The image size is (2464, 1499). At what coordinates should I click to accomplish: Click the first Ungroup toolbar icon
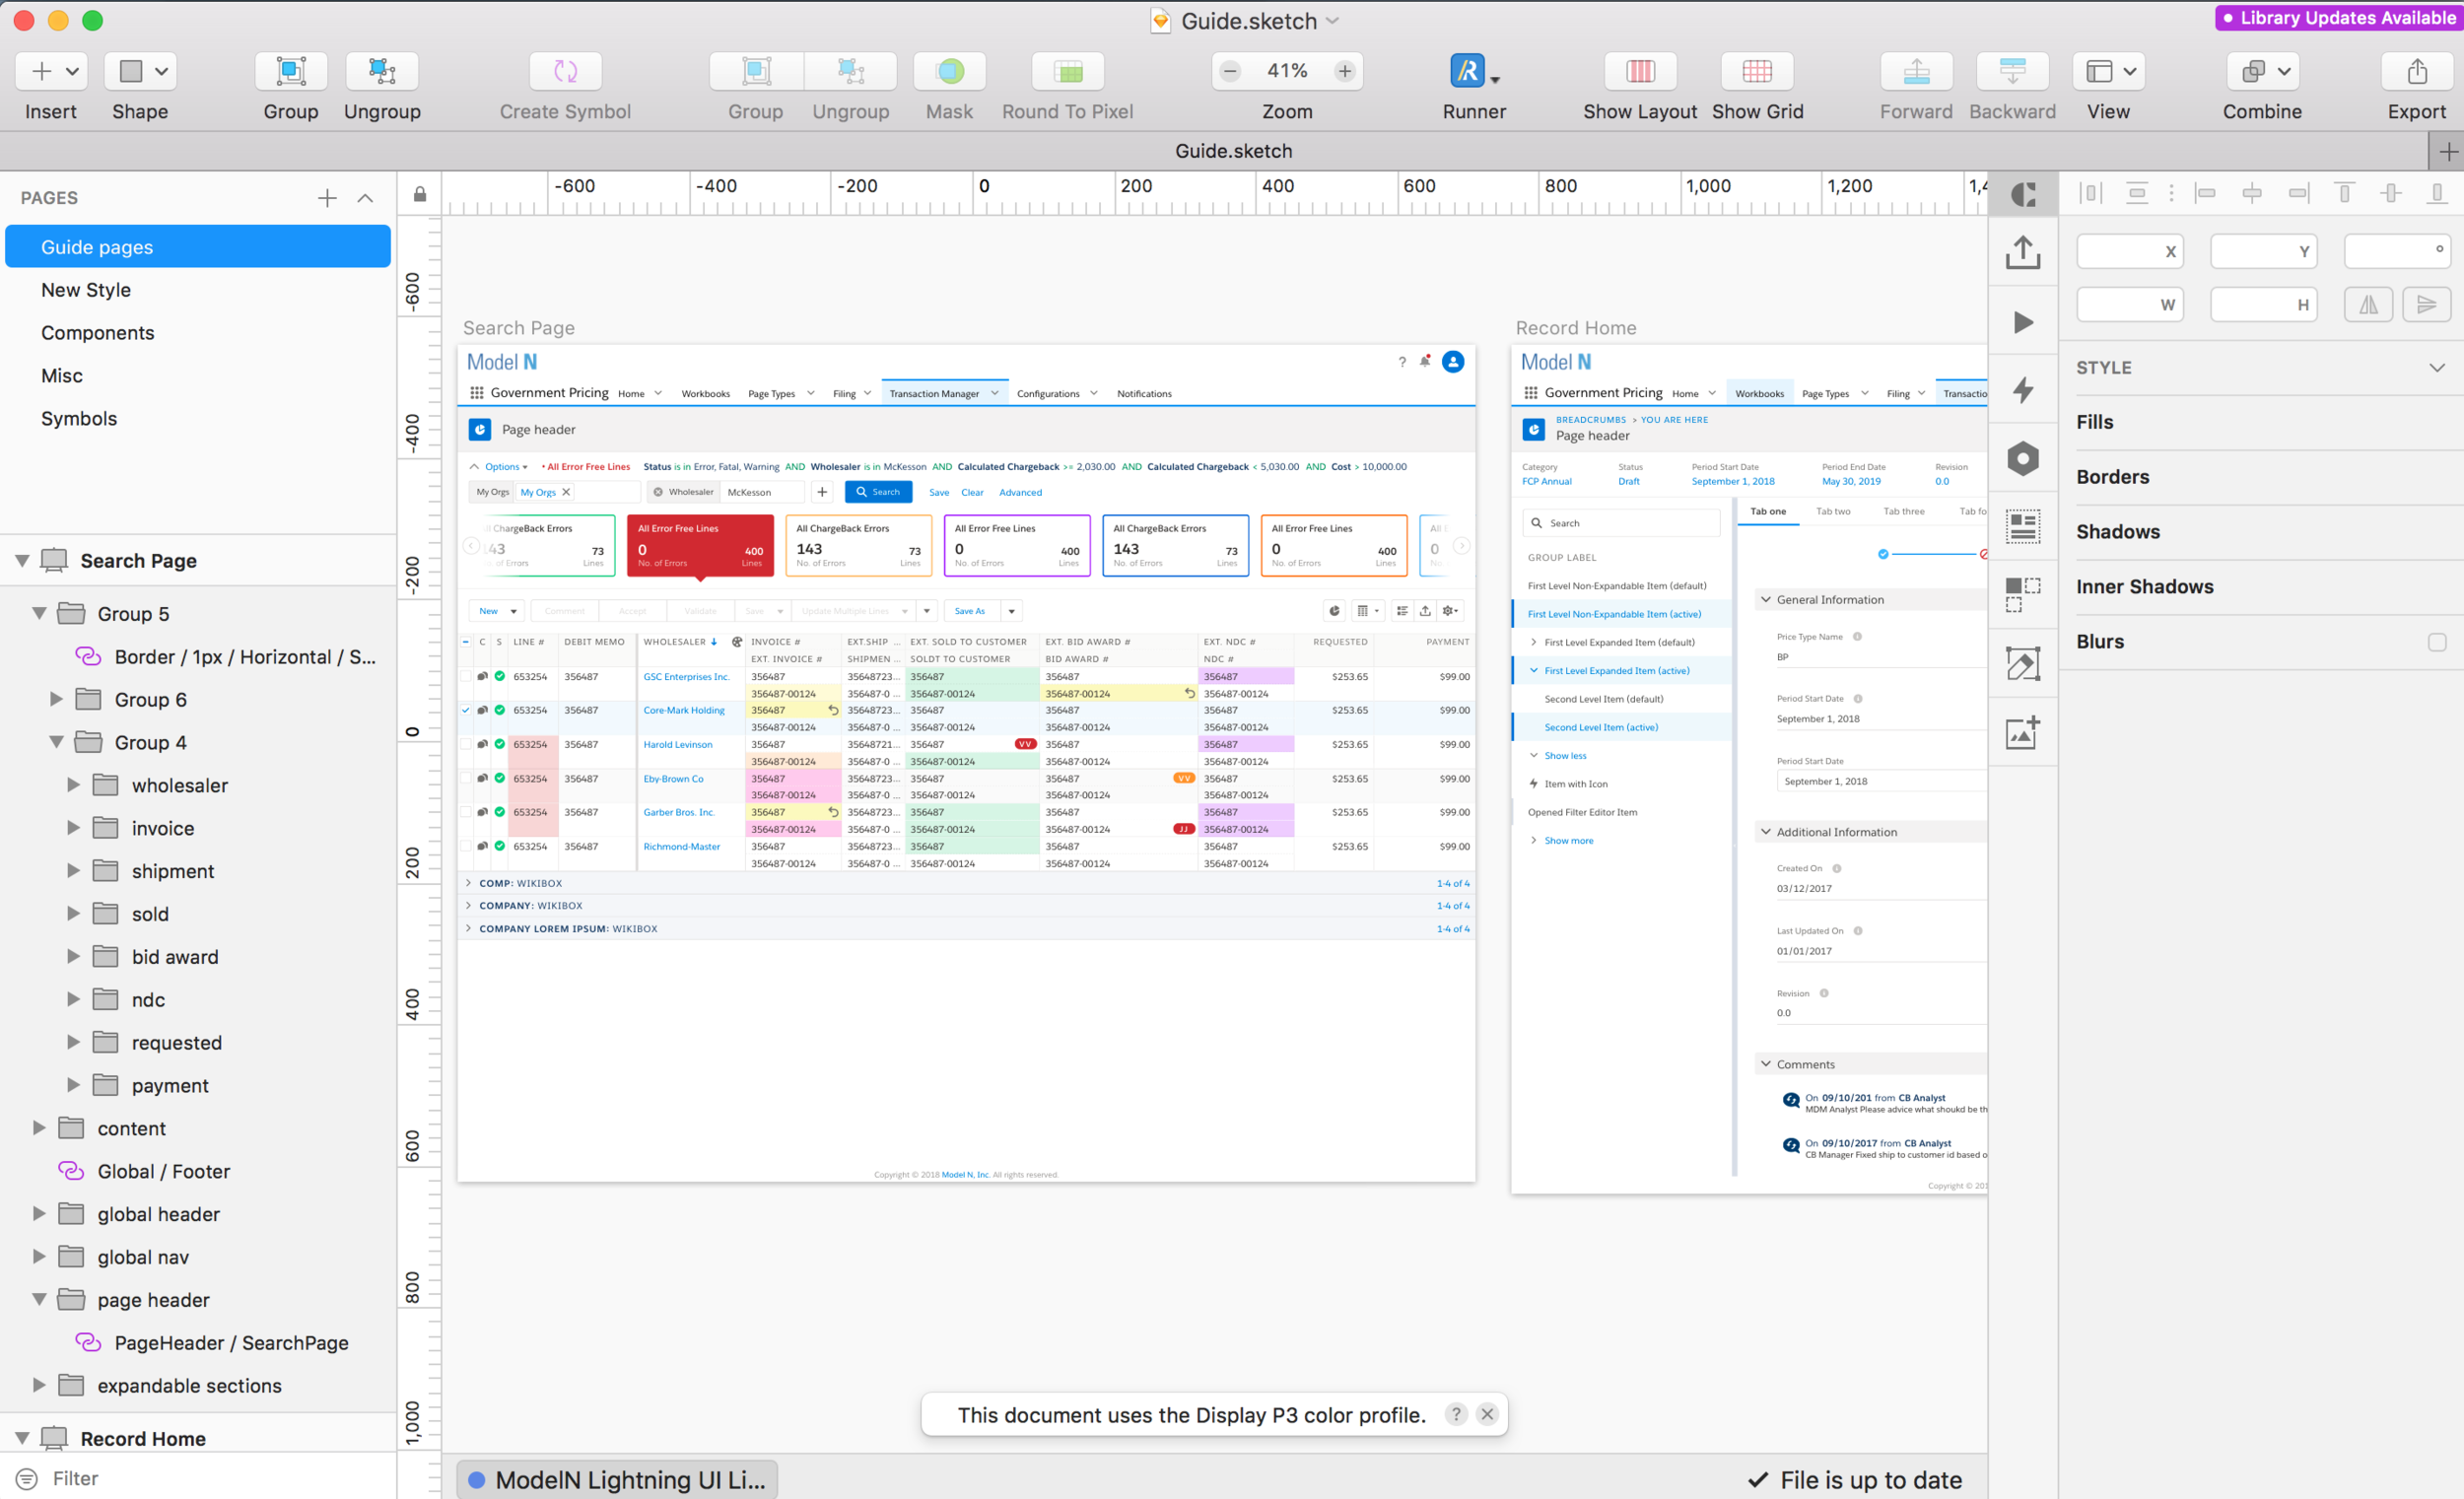(x=382, y=71)
